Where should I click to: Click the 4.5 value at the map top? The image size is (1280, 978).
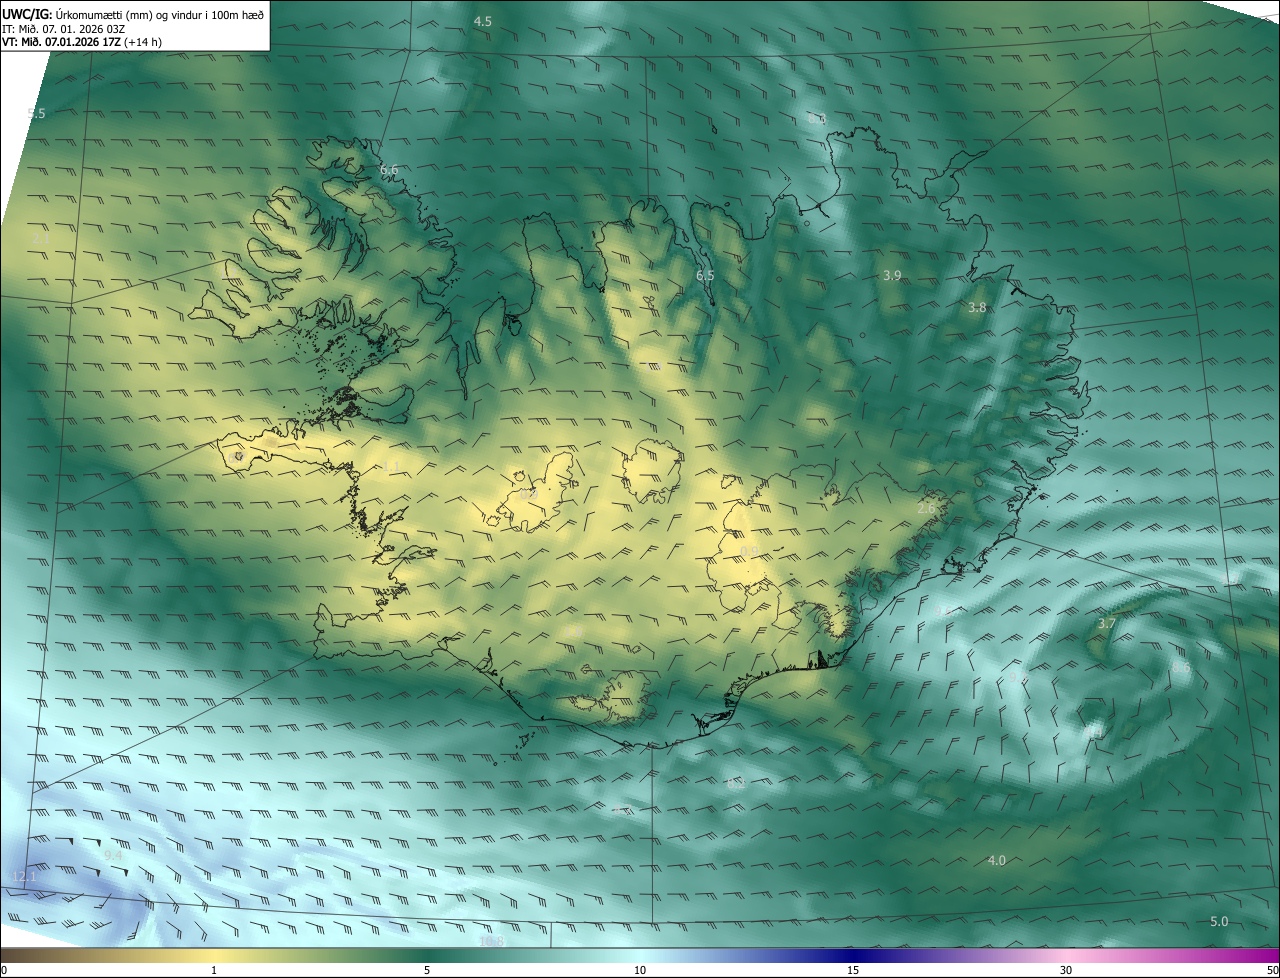pos(483,21)
